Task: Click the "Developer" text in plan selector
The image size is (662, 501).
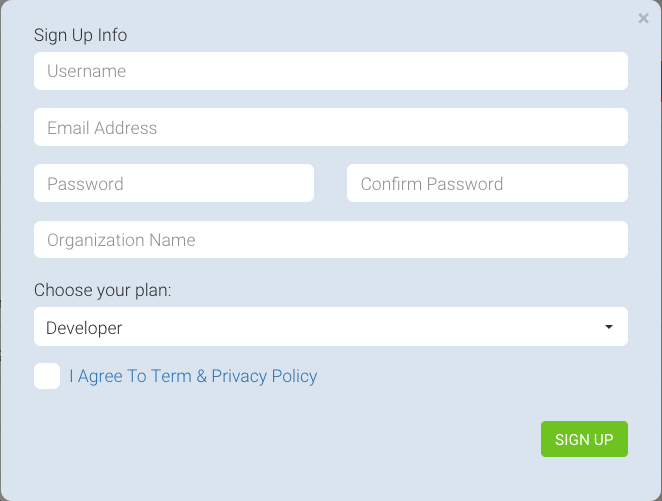Action: pyautogui.click(x=84, y=328)
